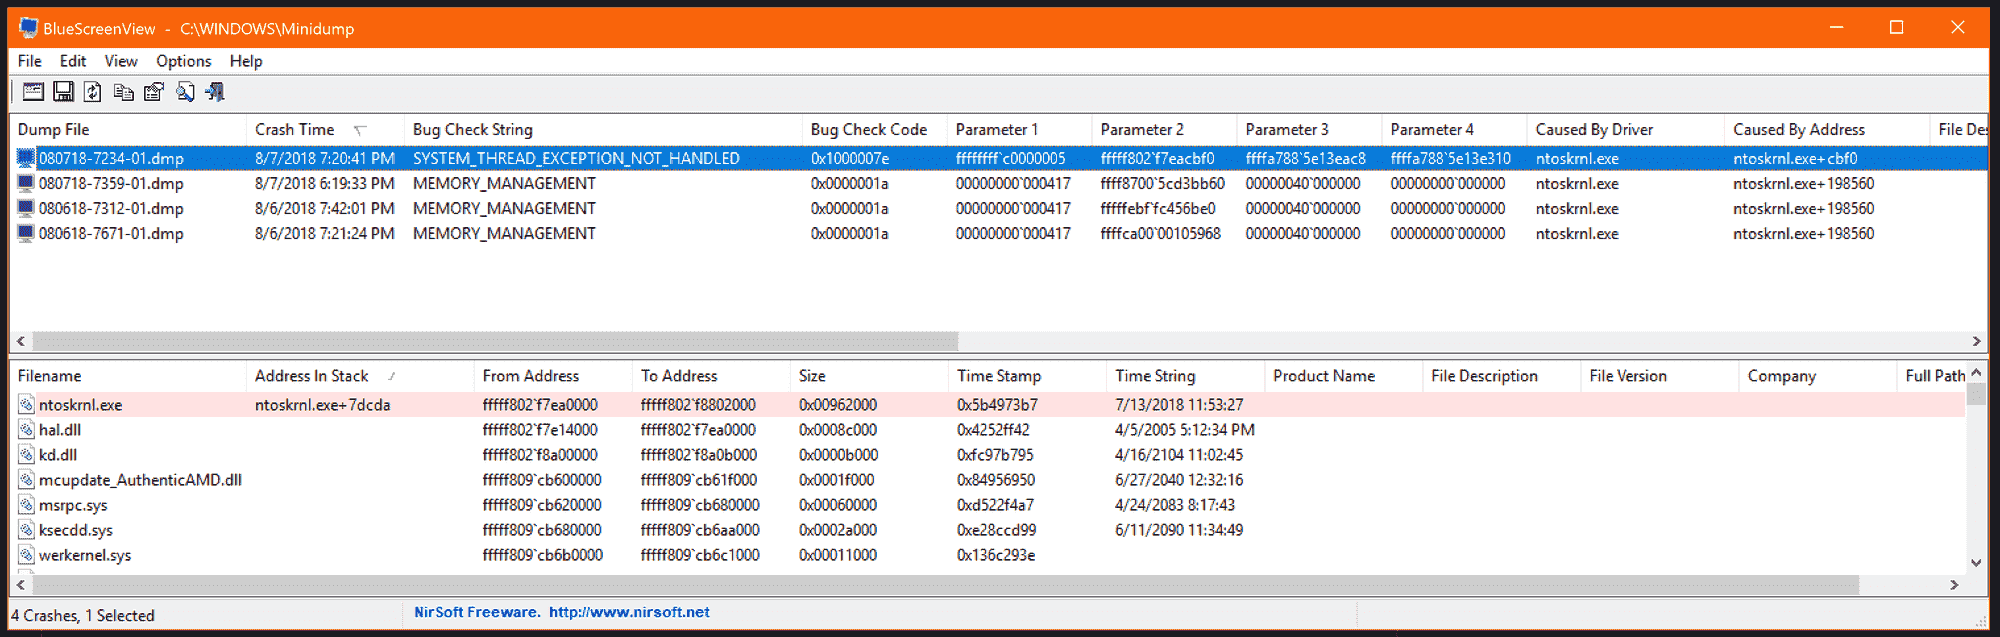The image size is (2000, 637).
Task: Sort drivers by From Address header
Action: (x=553, y=376)
